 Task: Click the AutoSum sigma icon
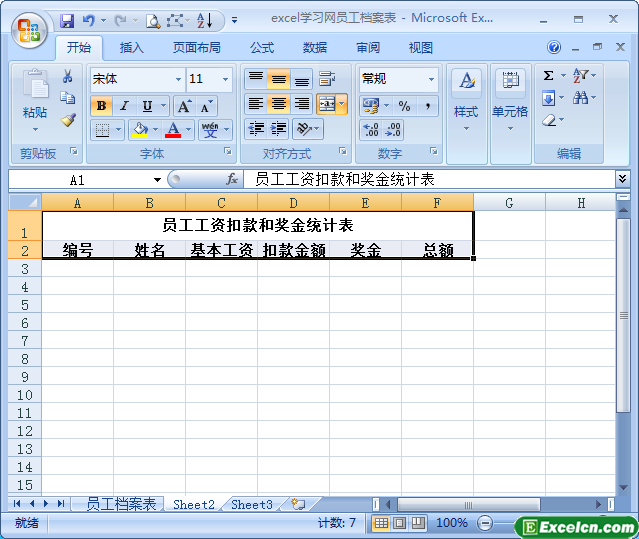548,76
